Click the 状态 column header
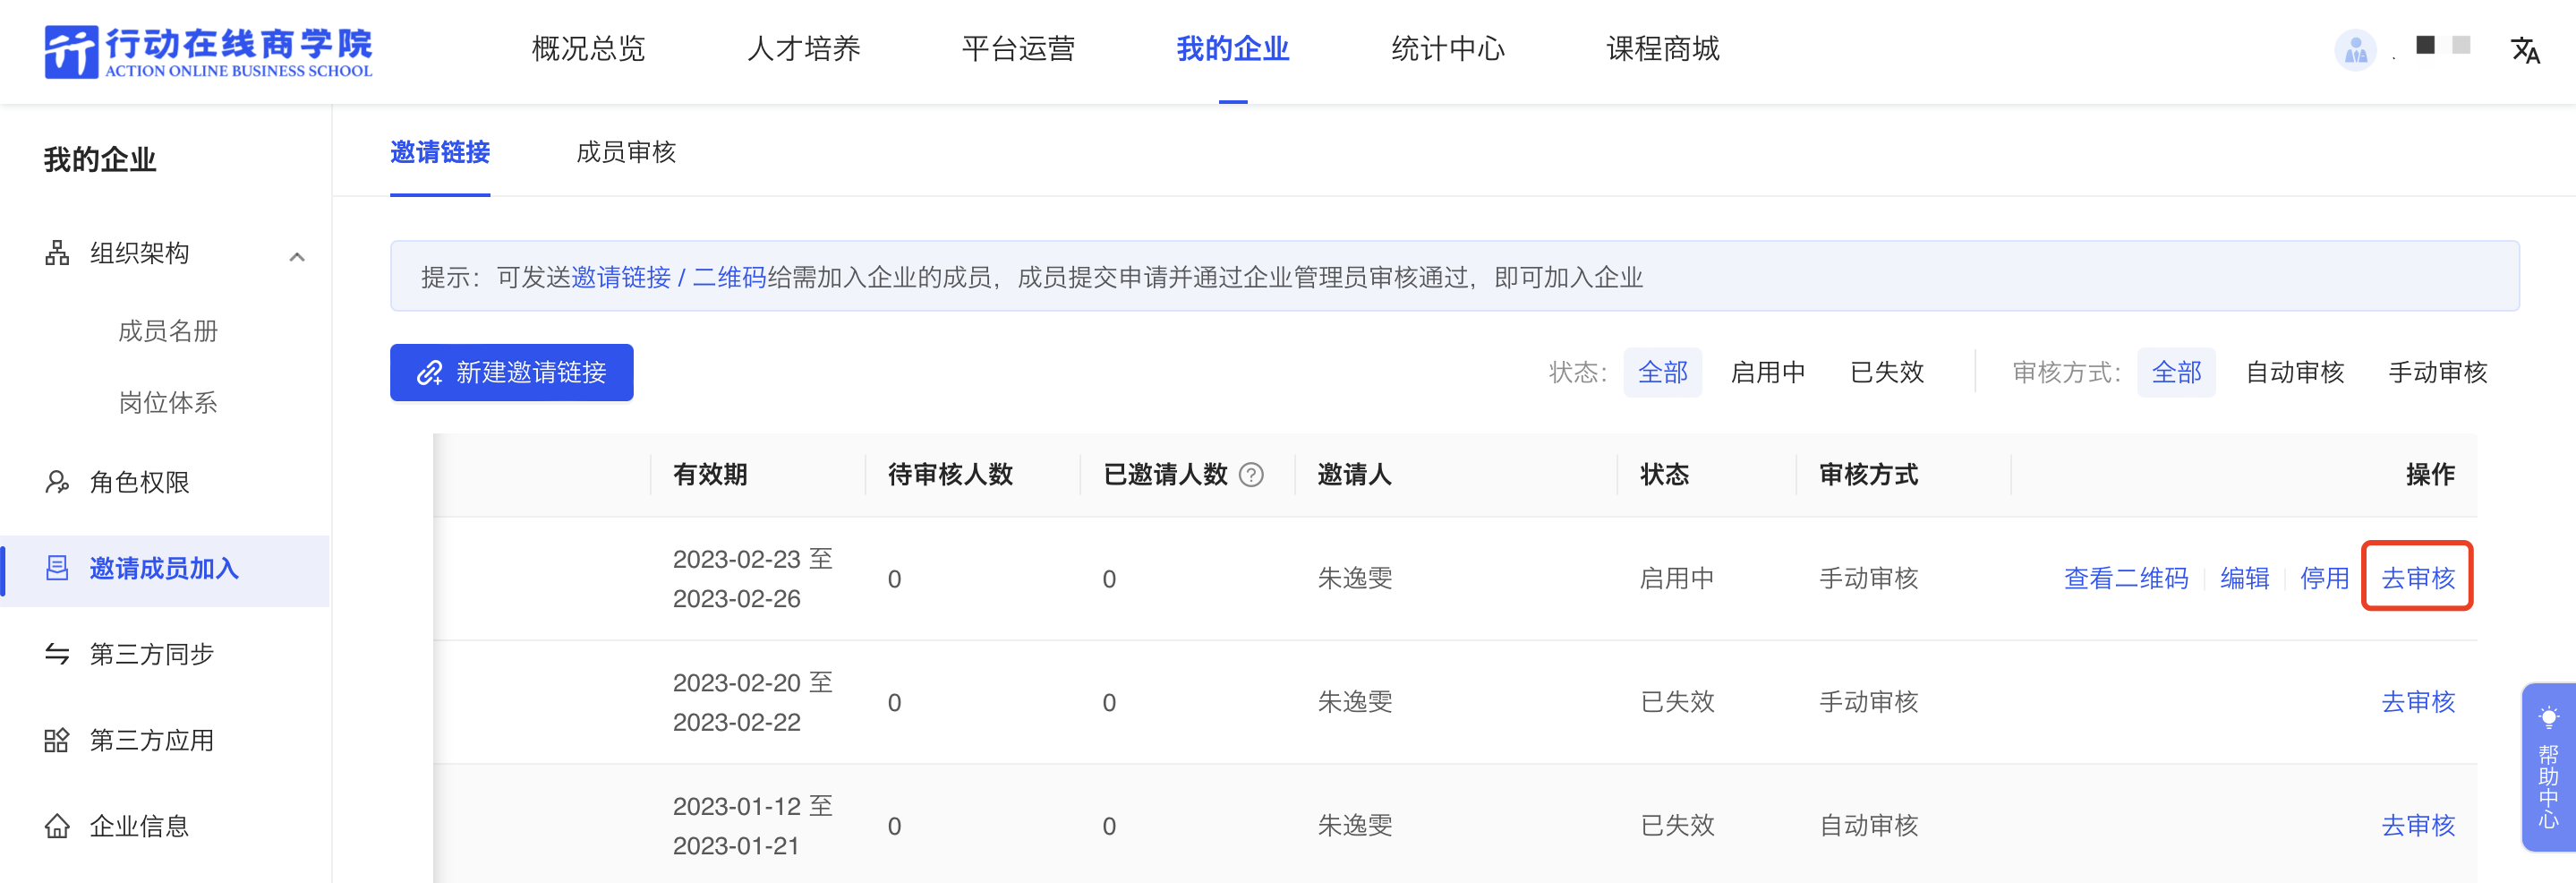2576x883 pixels. (1664, 474)
